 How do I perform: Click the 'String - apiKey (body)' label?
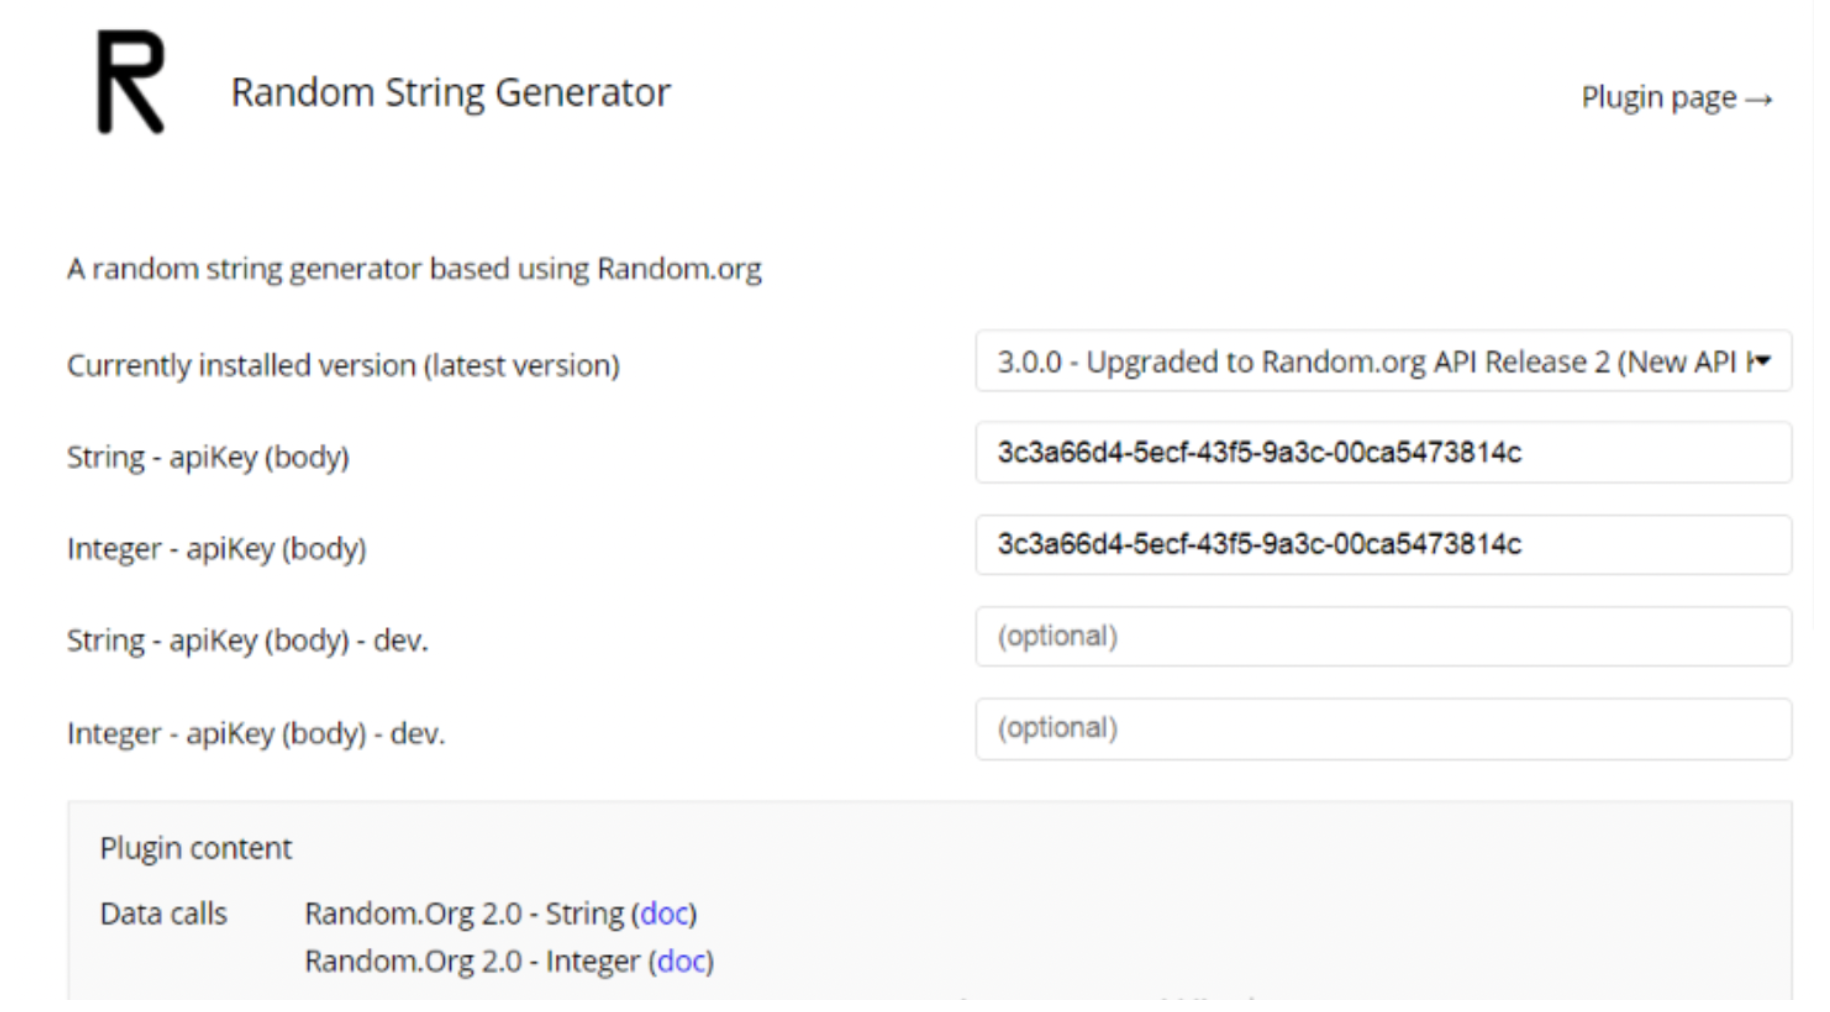coord(208,457)
